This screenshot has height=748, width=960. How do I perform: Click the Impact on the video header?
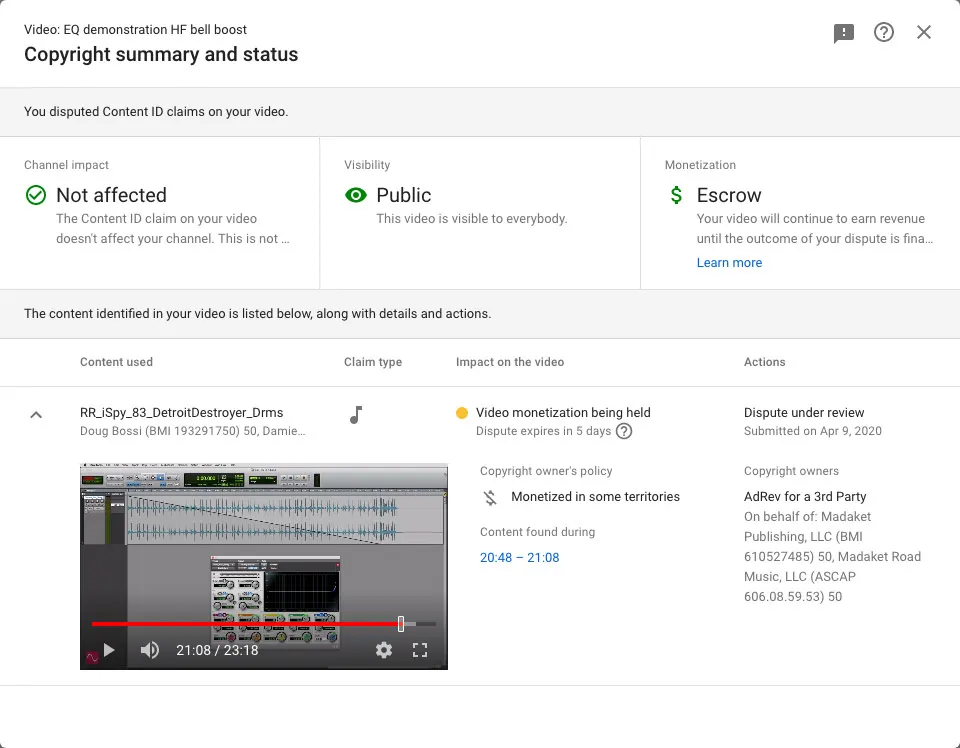coord(510,362)
